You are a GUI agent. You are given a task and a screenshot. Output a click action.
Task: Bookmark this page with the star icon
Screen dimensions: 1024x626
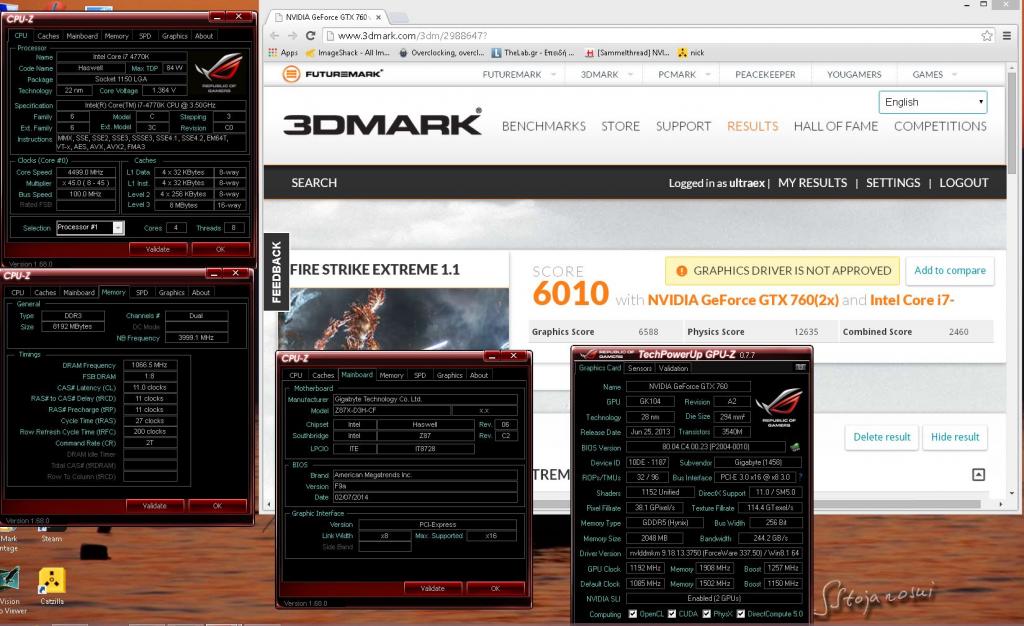(987, 35)
